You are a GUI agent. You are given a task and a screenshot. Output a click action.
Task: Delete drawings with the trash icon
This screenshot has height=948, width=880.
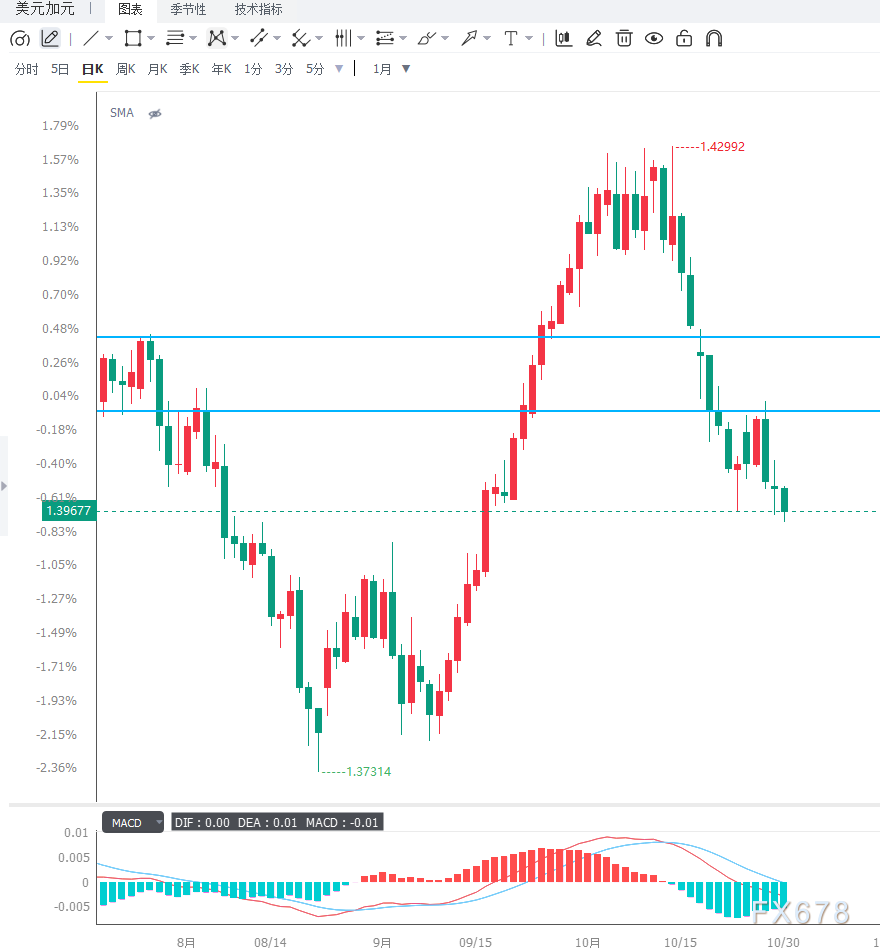point(624,39)
